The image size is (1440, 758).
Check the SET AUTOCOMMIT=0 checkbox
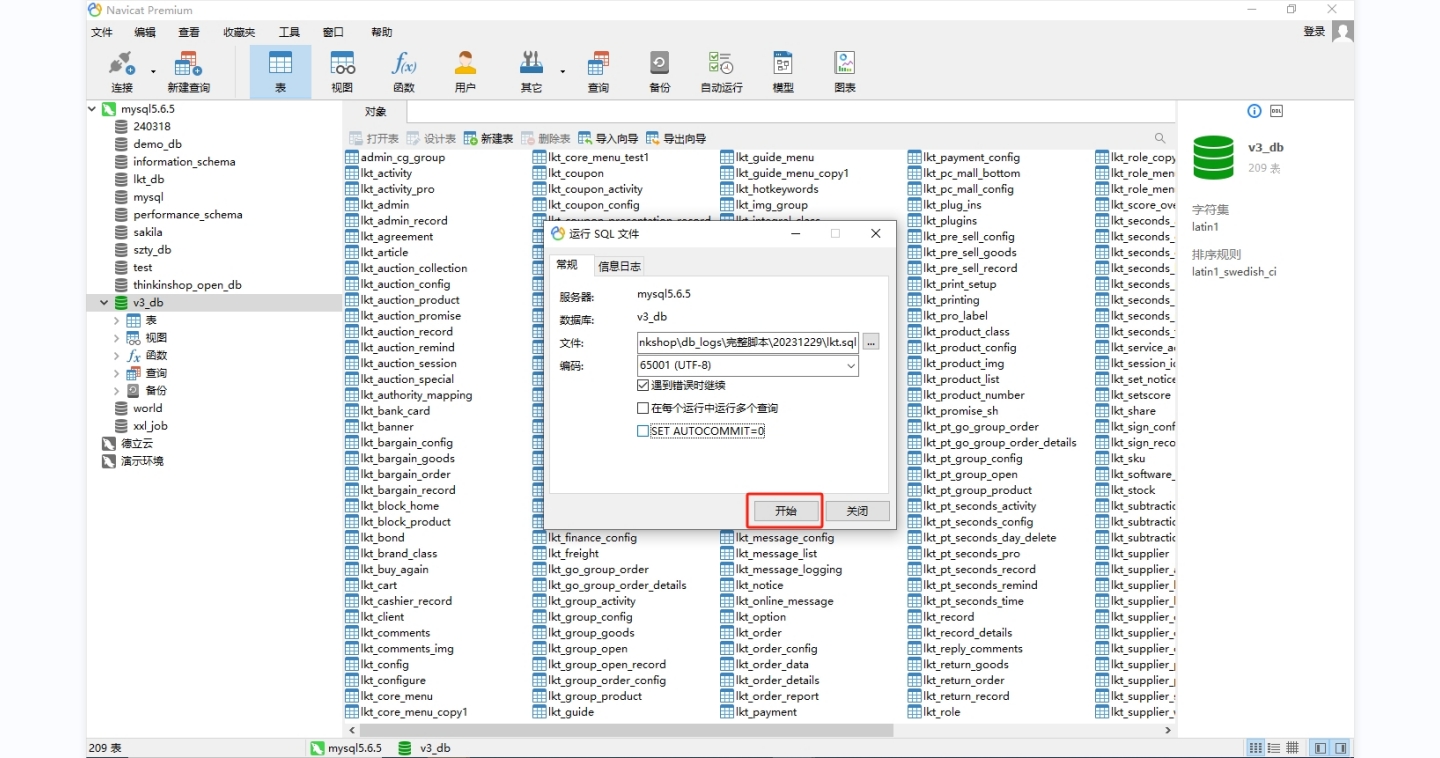643,431
